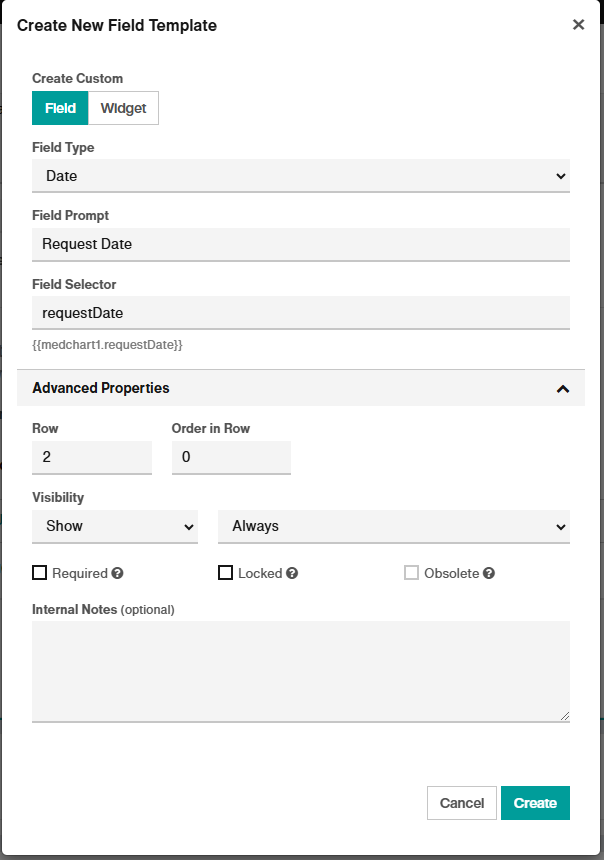Switch to the Widget option
604x860 pixels.
(x=123, y=108)
